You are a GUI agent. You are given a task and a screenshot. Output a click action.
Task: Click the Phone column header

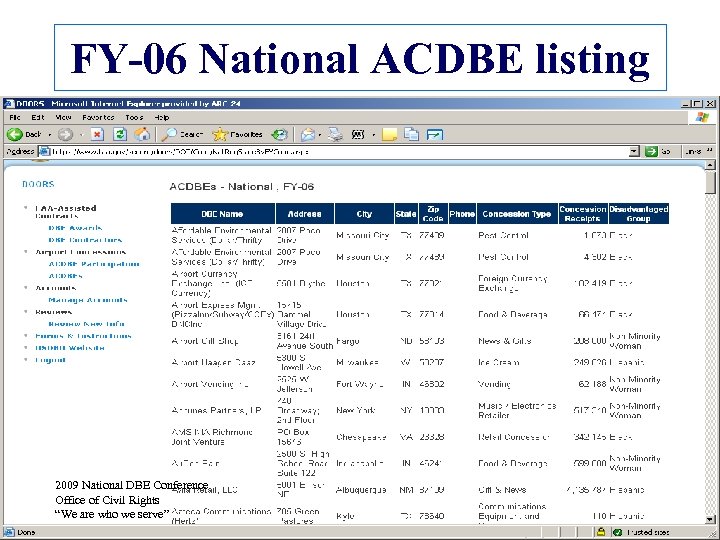(x=462, y=214)
